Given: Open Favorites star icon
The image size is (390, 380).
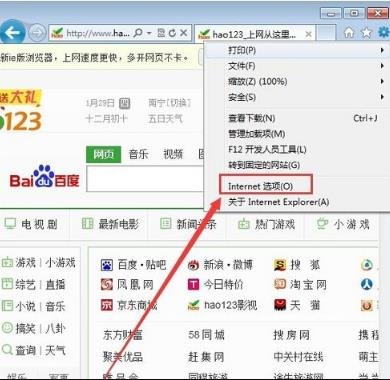Looking at the screenshot, I should pos(366,33).
